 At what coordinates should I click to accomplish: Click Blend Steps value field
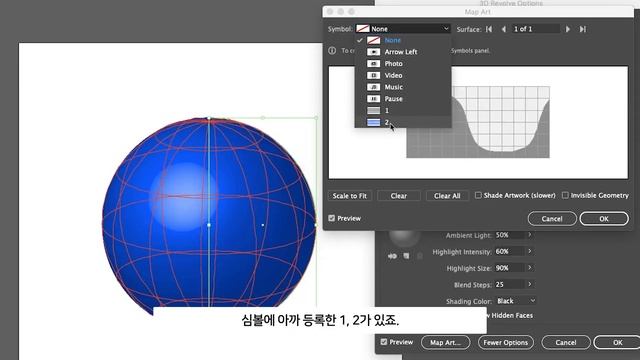[509, 284]
